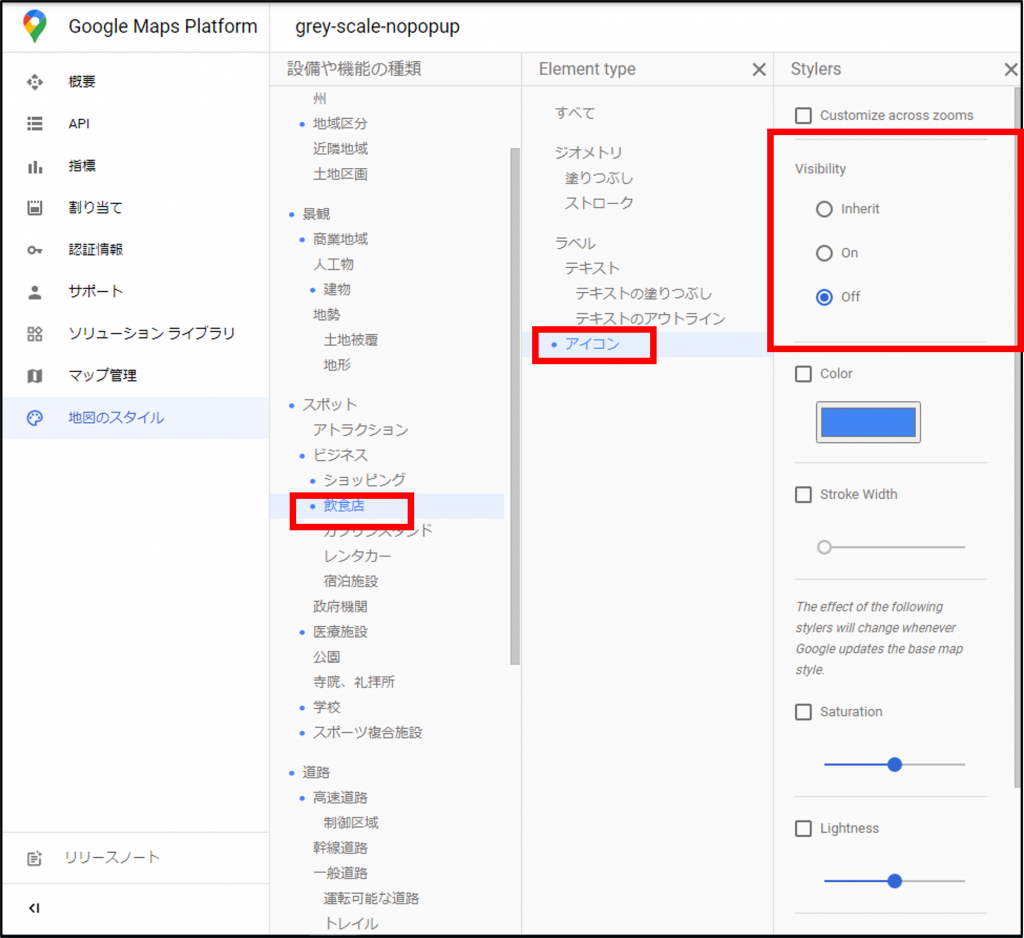Screen dimensions: 1024x938
Task: Click the Stroke Width slider handle
Action: tap(824, 547)
